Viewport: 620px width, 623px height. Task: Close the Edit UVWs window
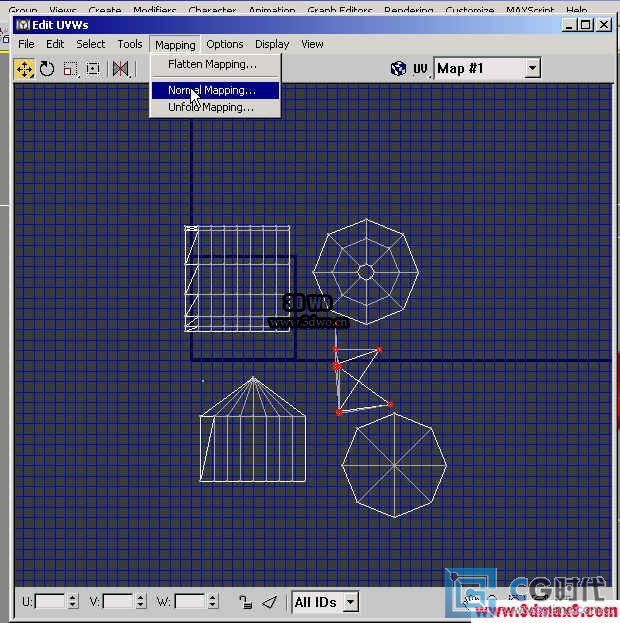pos(604,25)
